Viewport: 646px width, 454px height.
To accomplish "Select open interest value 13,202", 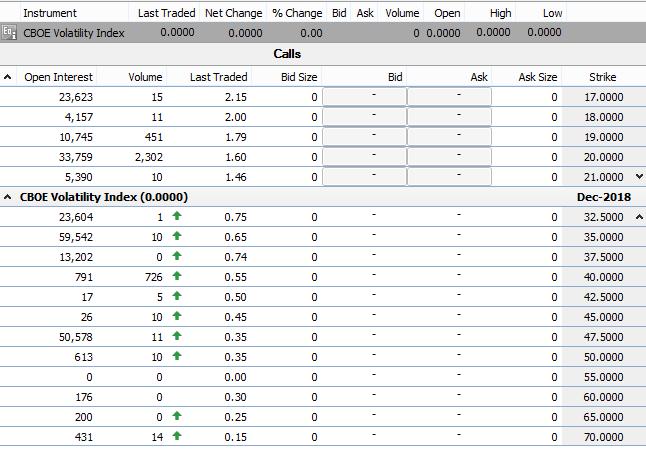I will [x=76, y=257].
